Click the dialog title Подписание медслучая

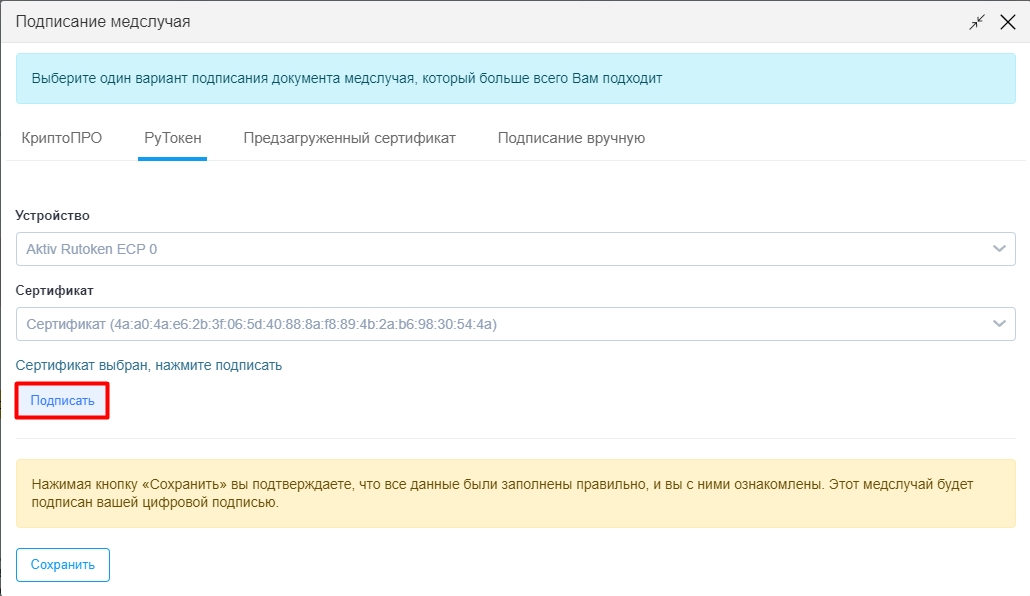(x=102, y=22)
